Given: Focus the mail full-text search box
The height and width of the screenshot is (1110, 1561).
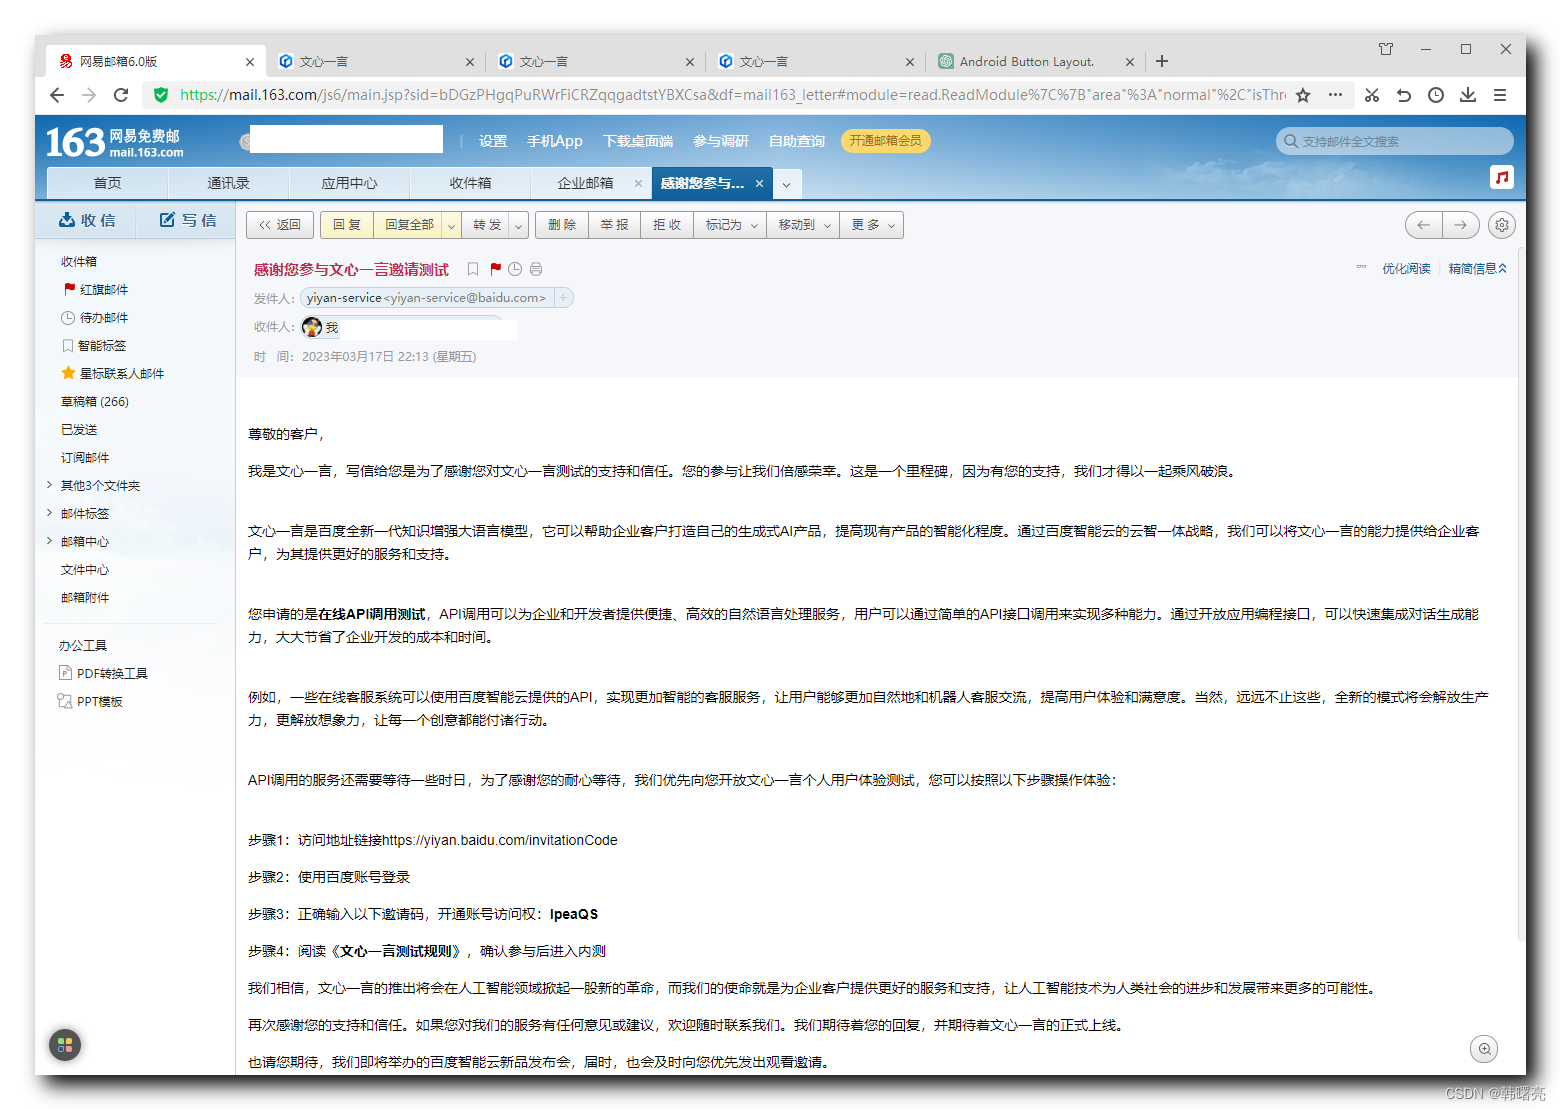Looking at the screenshot, I should tap(1395, 141).
